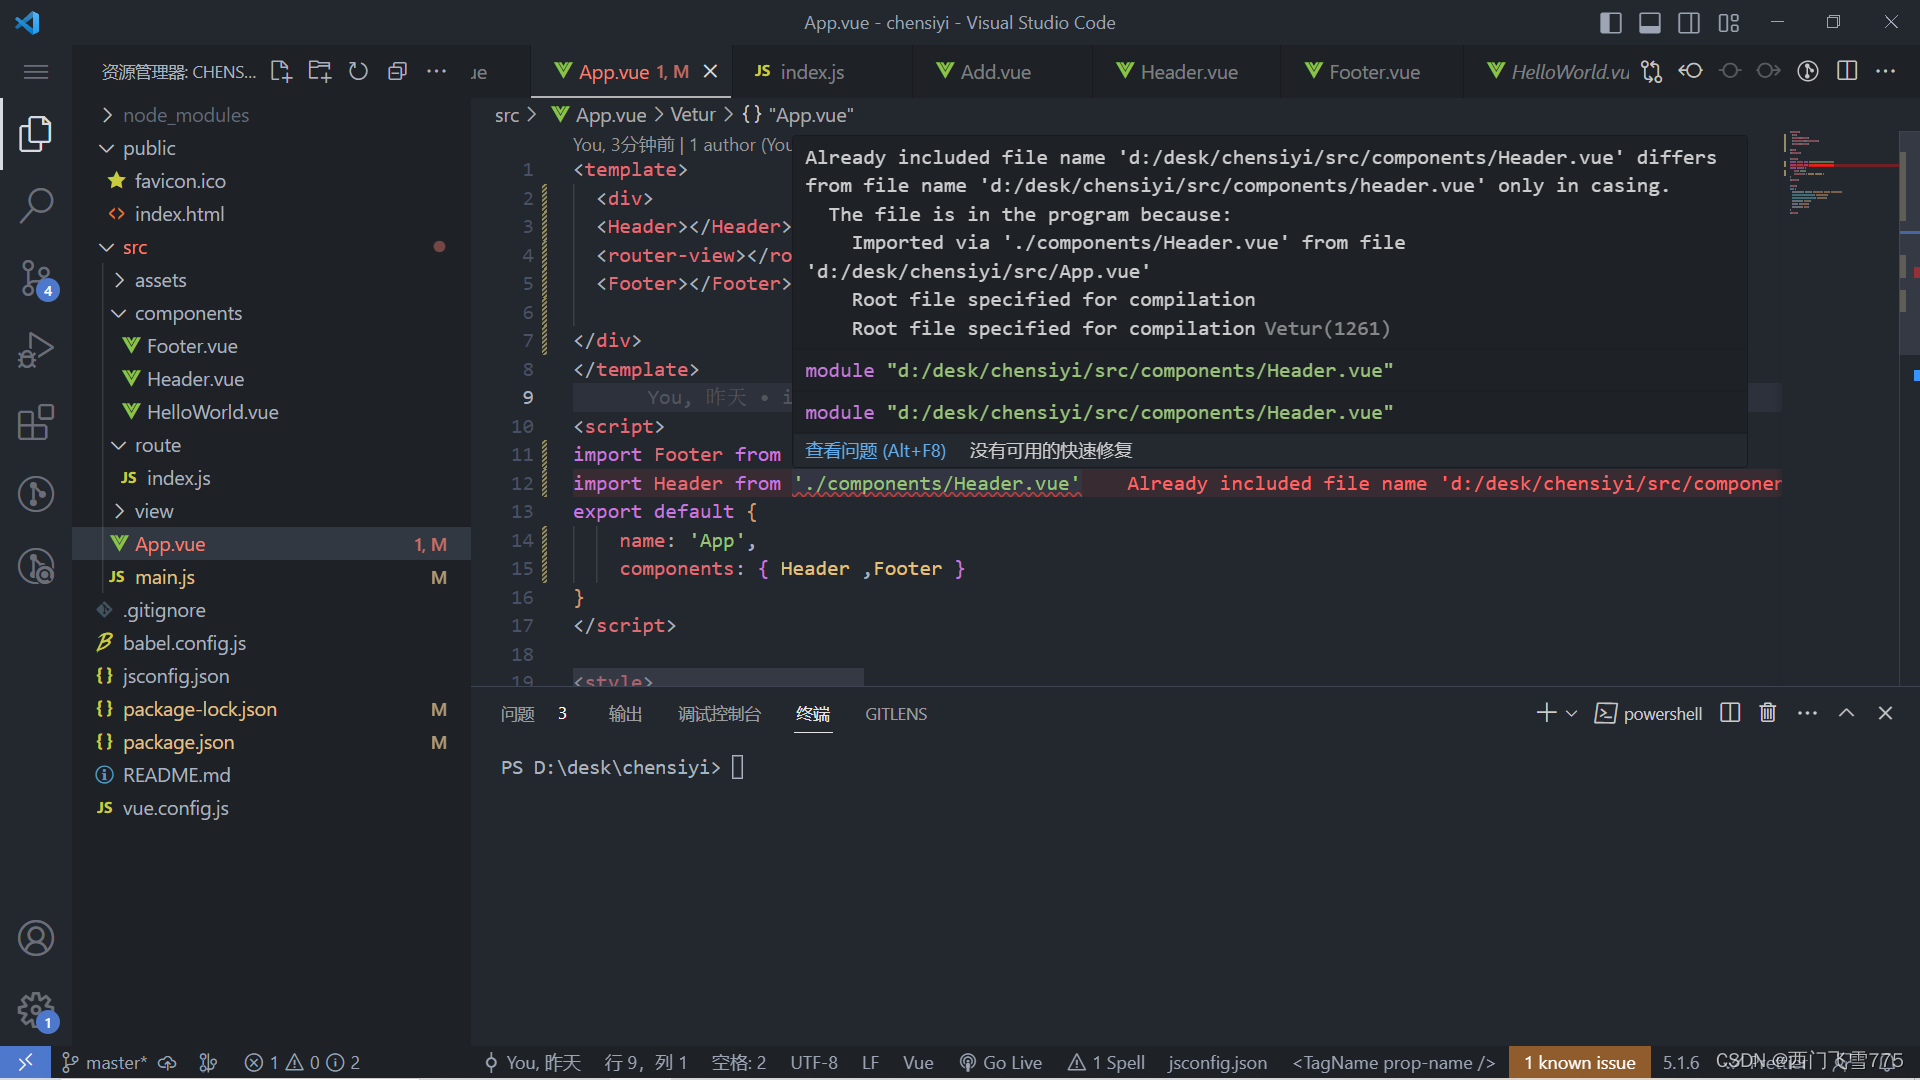
Task: Open the Manage gear at bottom of activity bar
Action: pyautogui.click(x=36, y=1010)
